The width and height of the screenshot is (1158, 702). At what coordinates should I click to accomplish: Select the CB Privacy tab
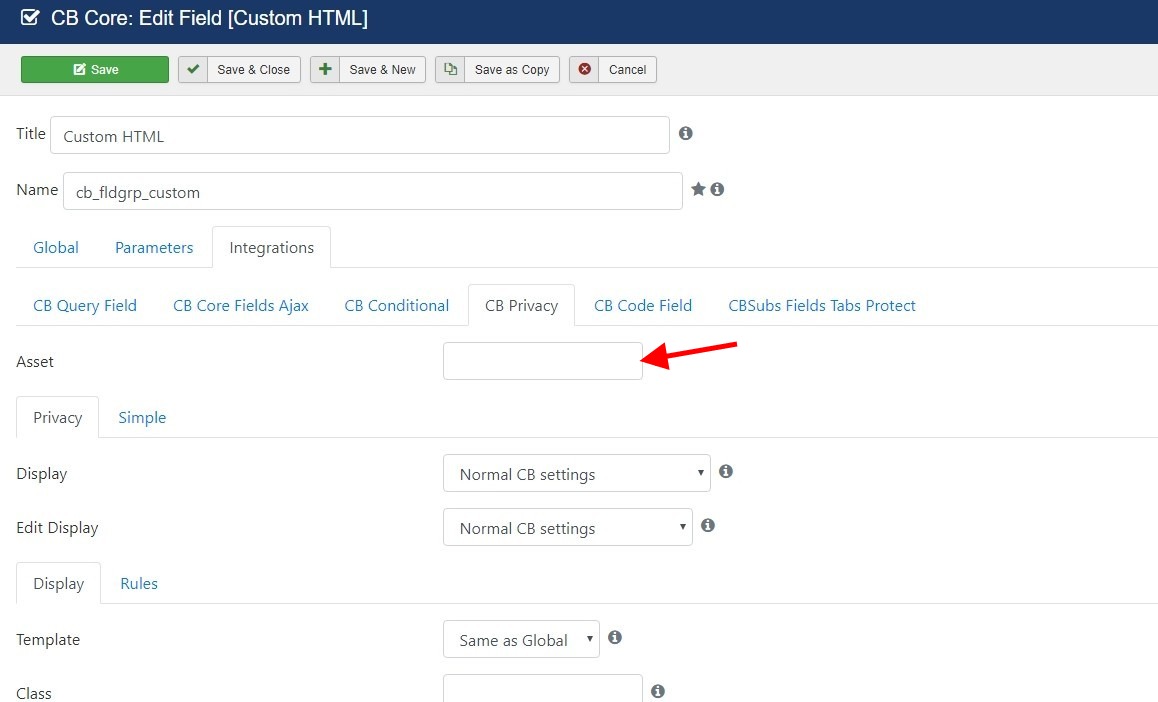(521, 306)
